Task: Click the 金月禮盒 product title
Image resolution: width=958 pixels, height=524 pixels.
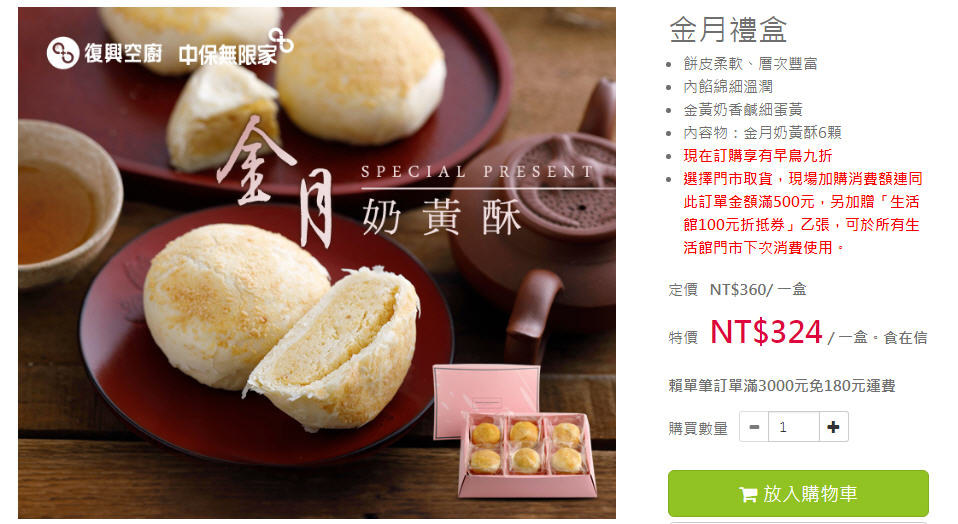Action: point(728,29)
